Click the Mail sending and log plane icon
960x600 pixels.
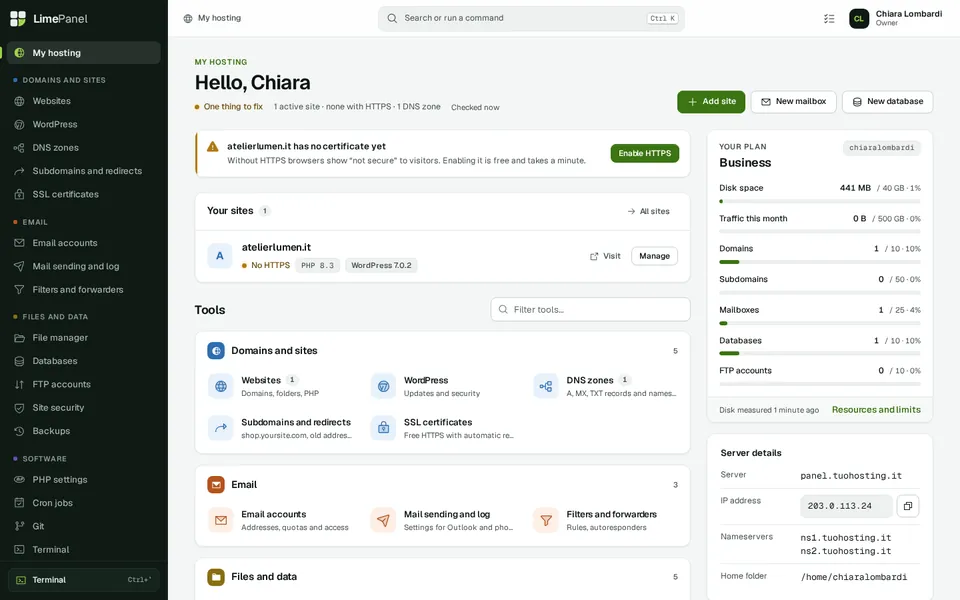pyautogui.click(x=383, y=520)
